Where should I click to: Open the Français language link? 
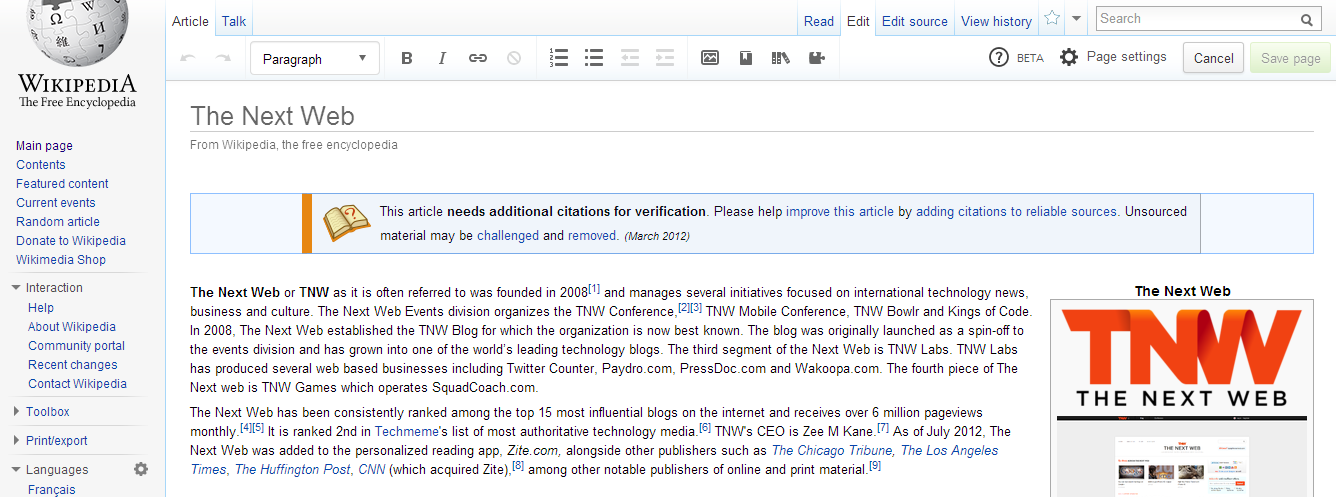[x=51, y=490]
